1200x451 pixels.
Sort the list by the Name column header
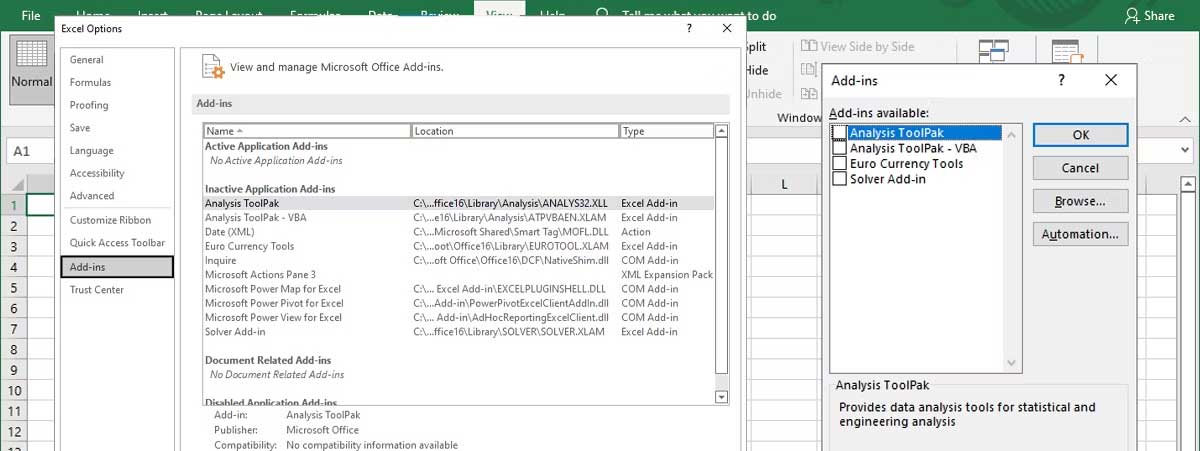[307, 131]
